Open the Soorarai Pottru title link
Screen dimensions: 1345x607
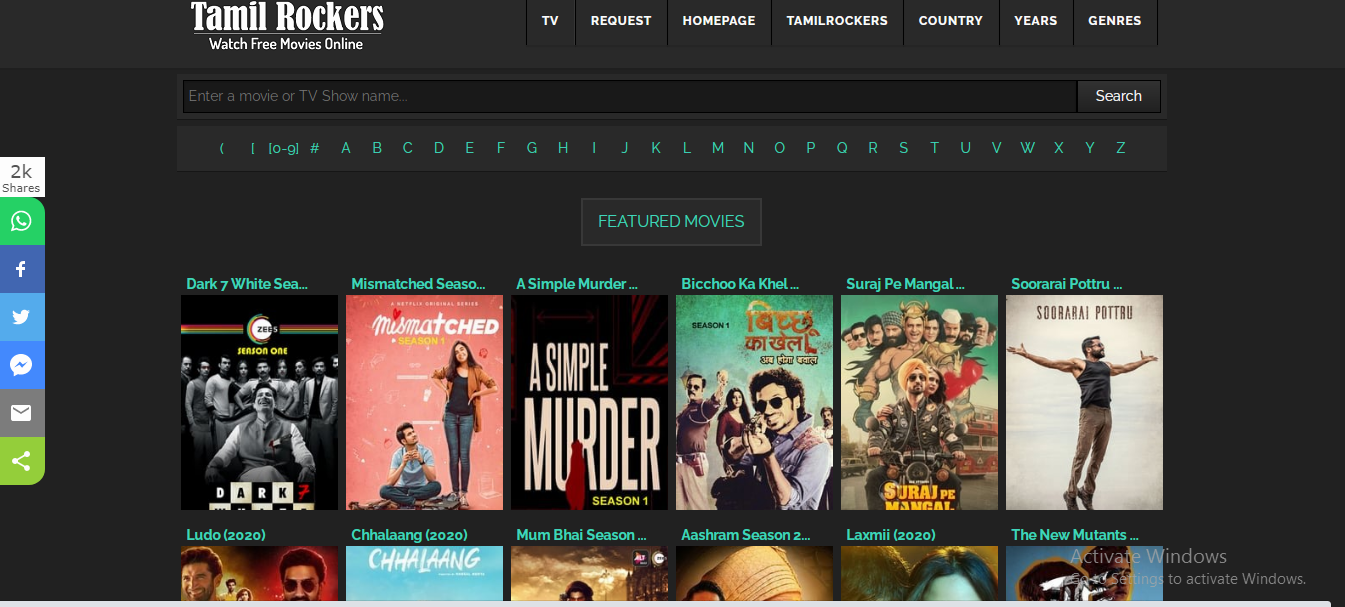point(1067,284)
